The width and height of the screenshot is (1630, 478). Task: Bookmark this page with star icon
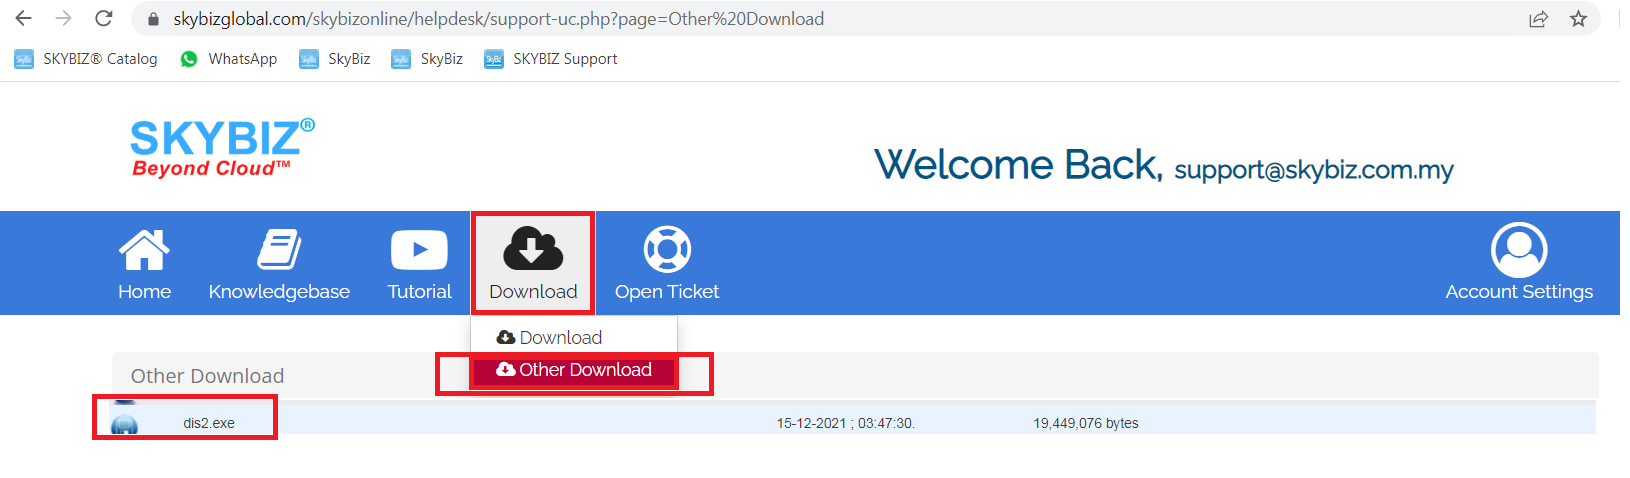coord(1578,19)
